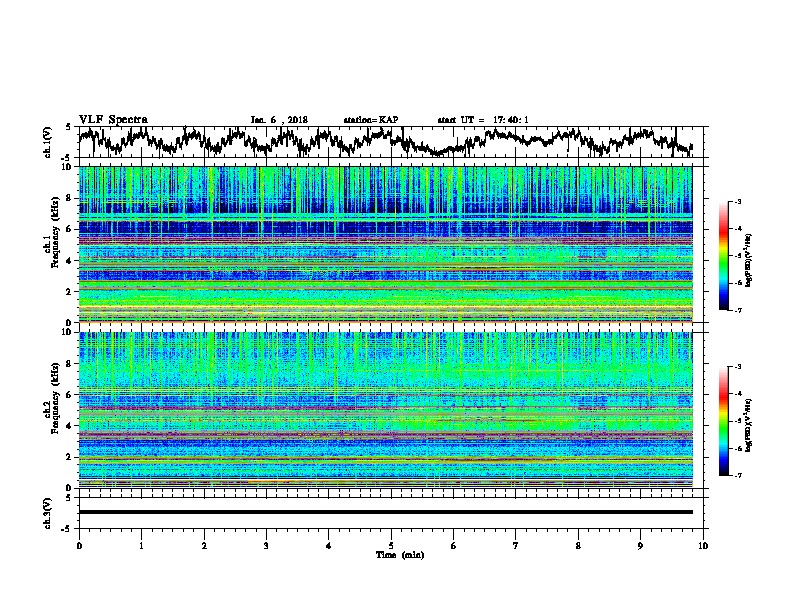Click the "ch.1(V)" axis label at top
This screenshot has width=792, height=612.
(48, 142)
